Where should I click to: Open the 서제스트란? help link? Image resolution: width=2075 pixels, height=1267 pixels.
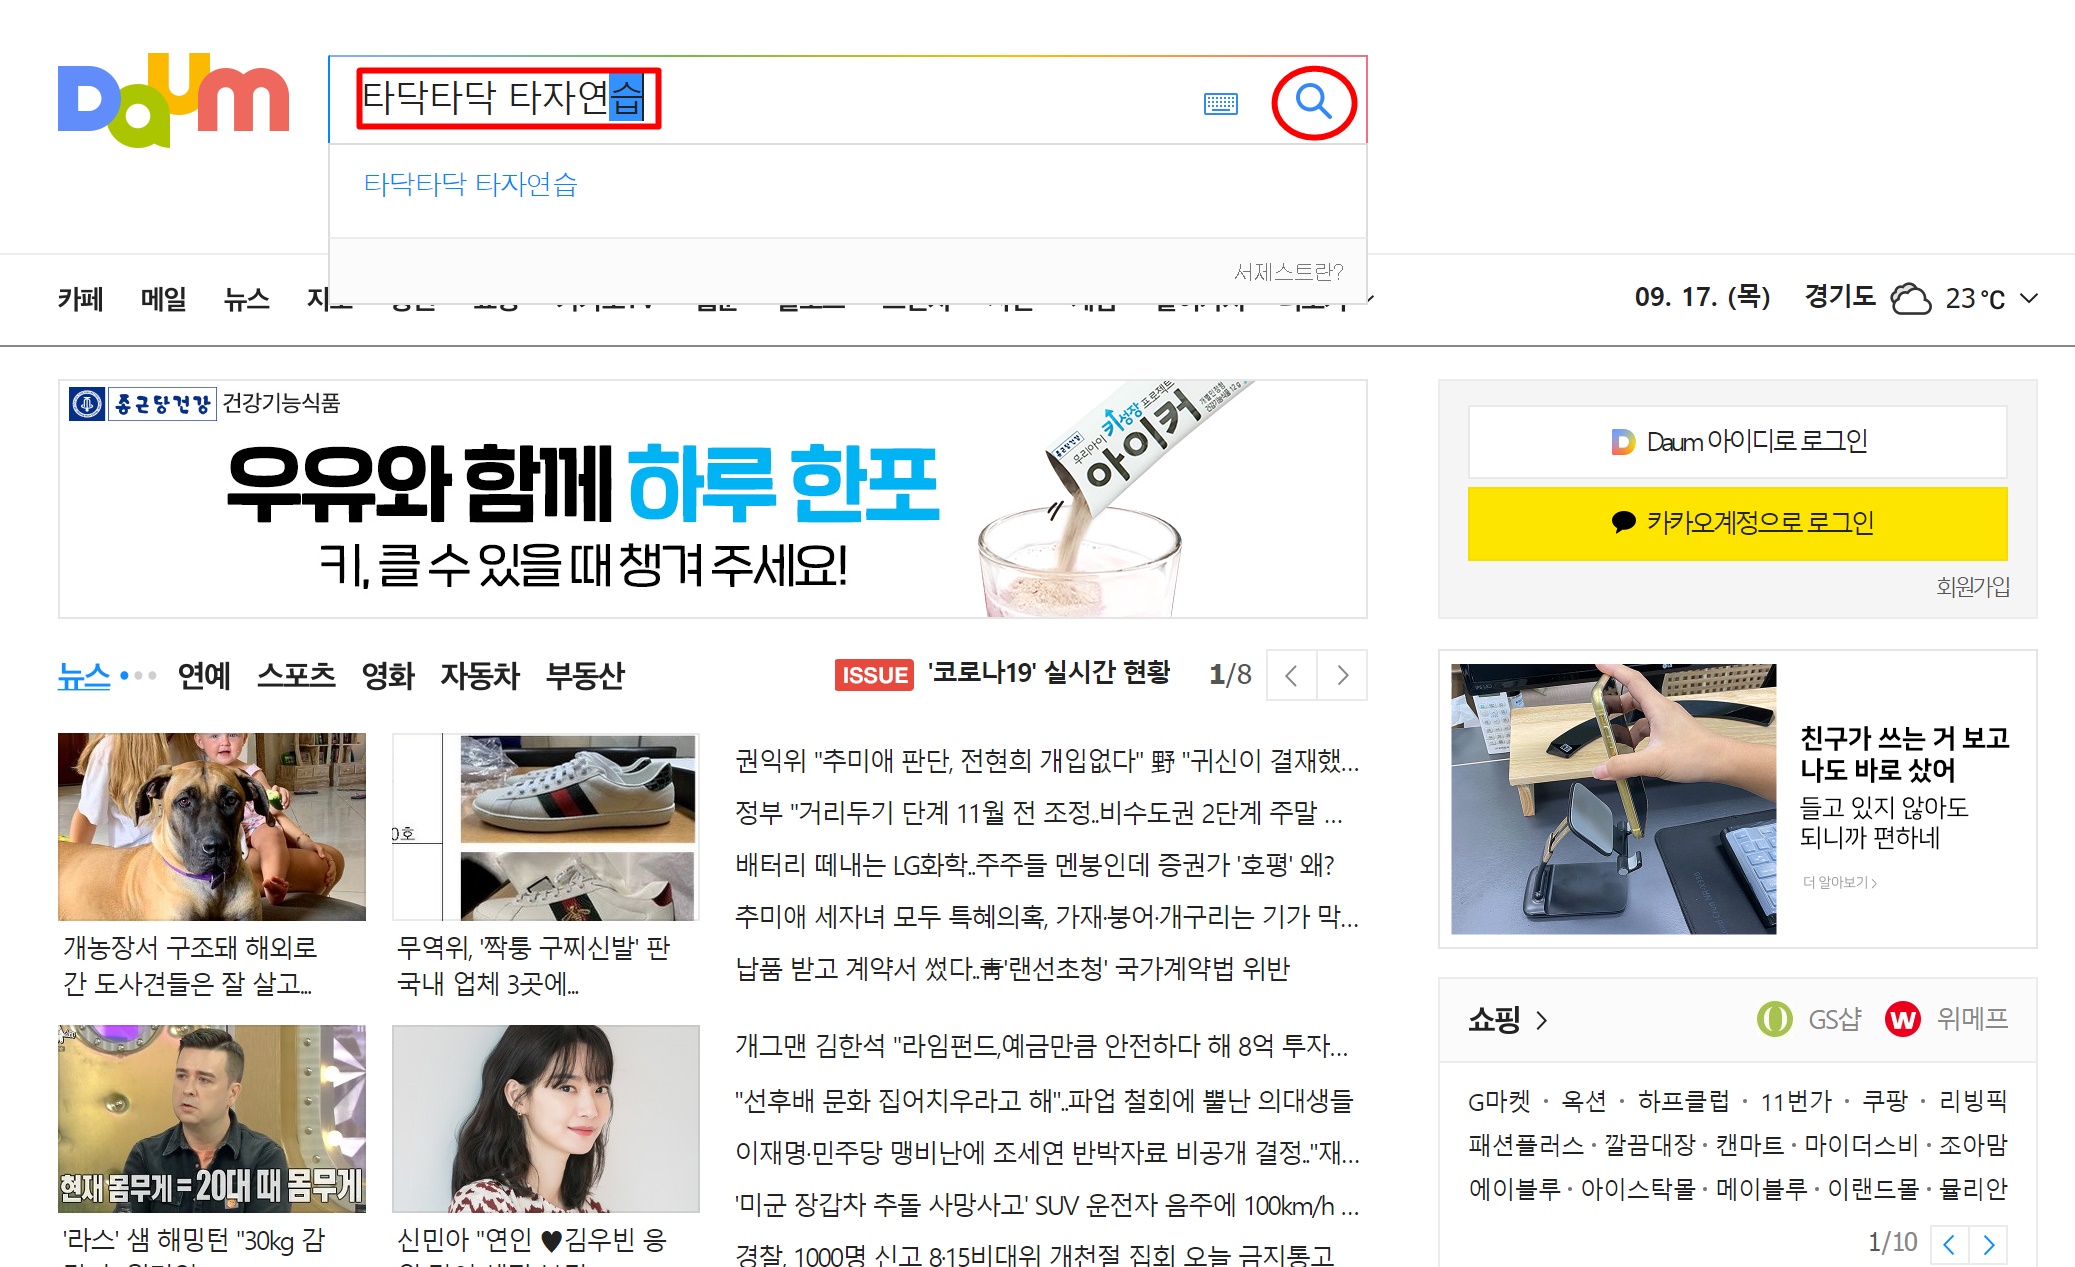tap(1288, 271)
